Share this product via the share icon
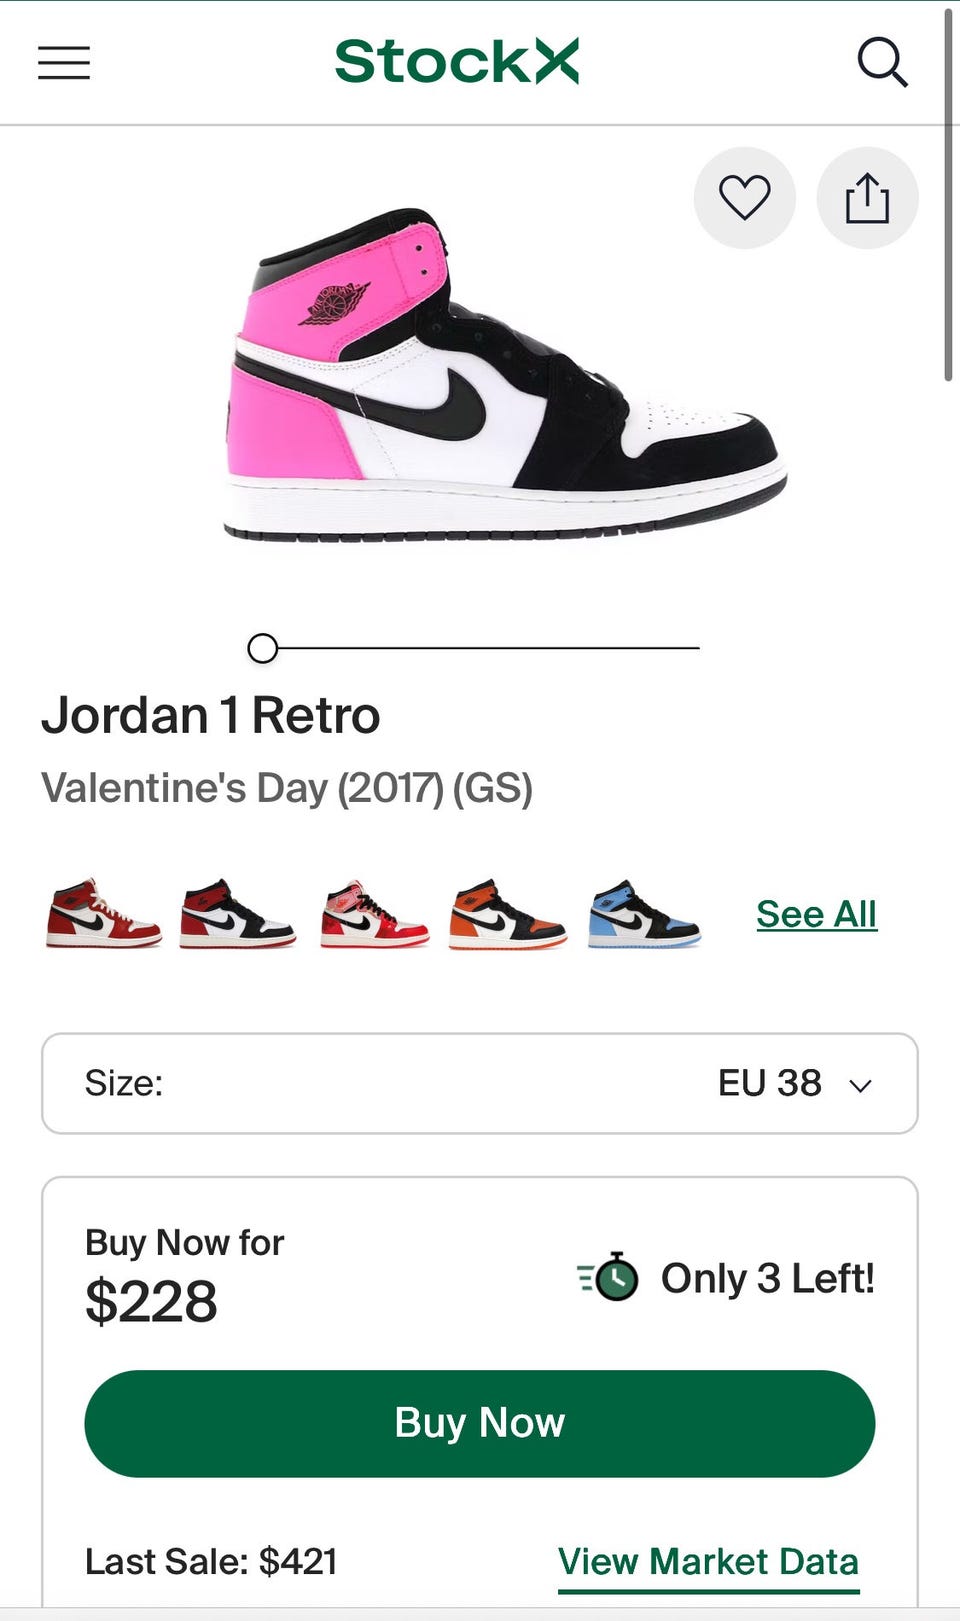960x1621 pixels. 867,198
